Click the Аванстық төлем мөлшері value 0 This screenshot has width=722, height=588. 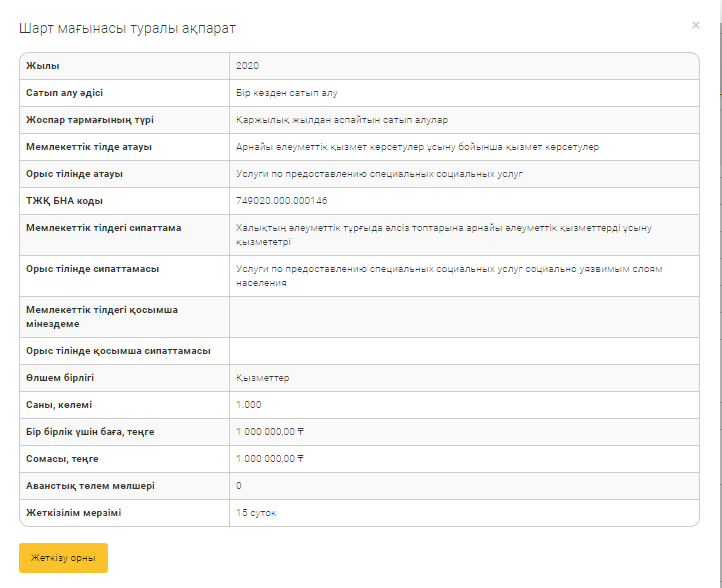click(239, 486)
